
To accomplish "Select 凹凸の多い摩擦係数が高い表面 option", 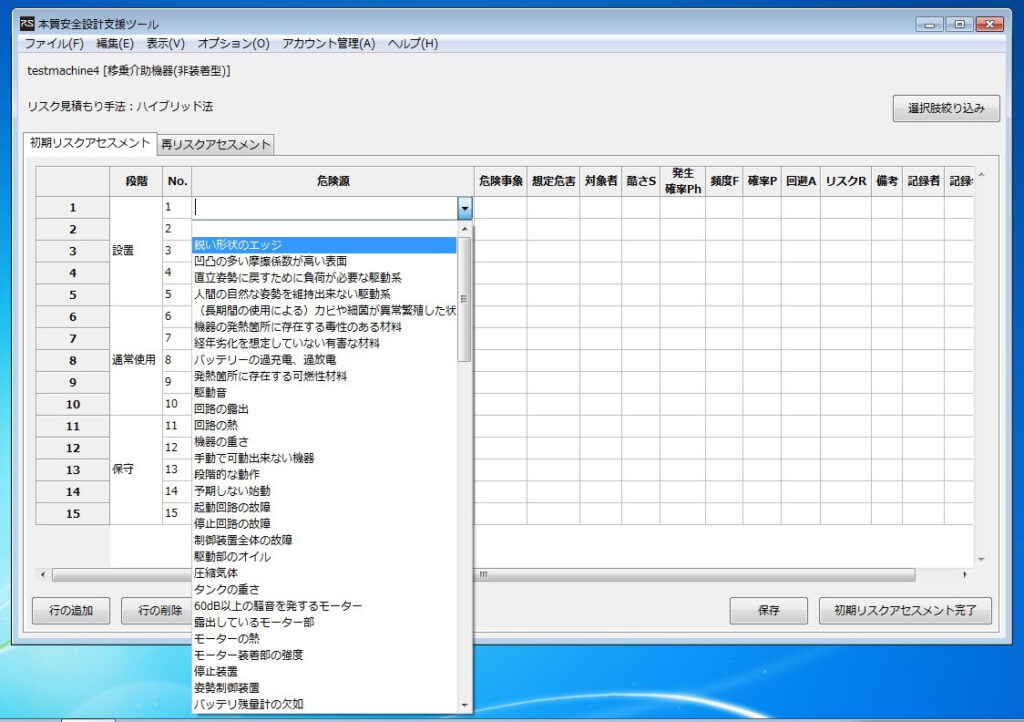I will 324,261.
